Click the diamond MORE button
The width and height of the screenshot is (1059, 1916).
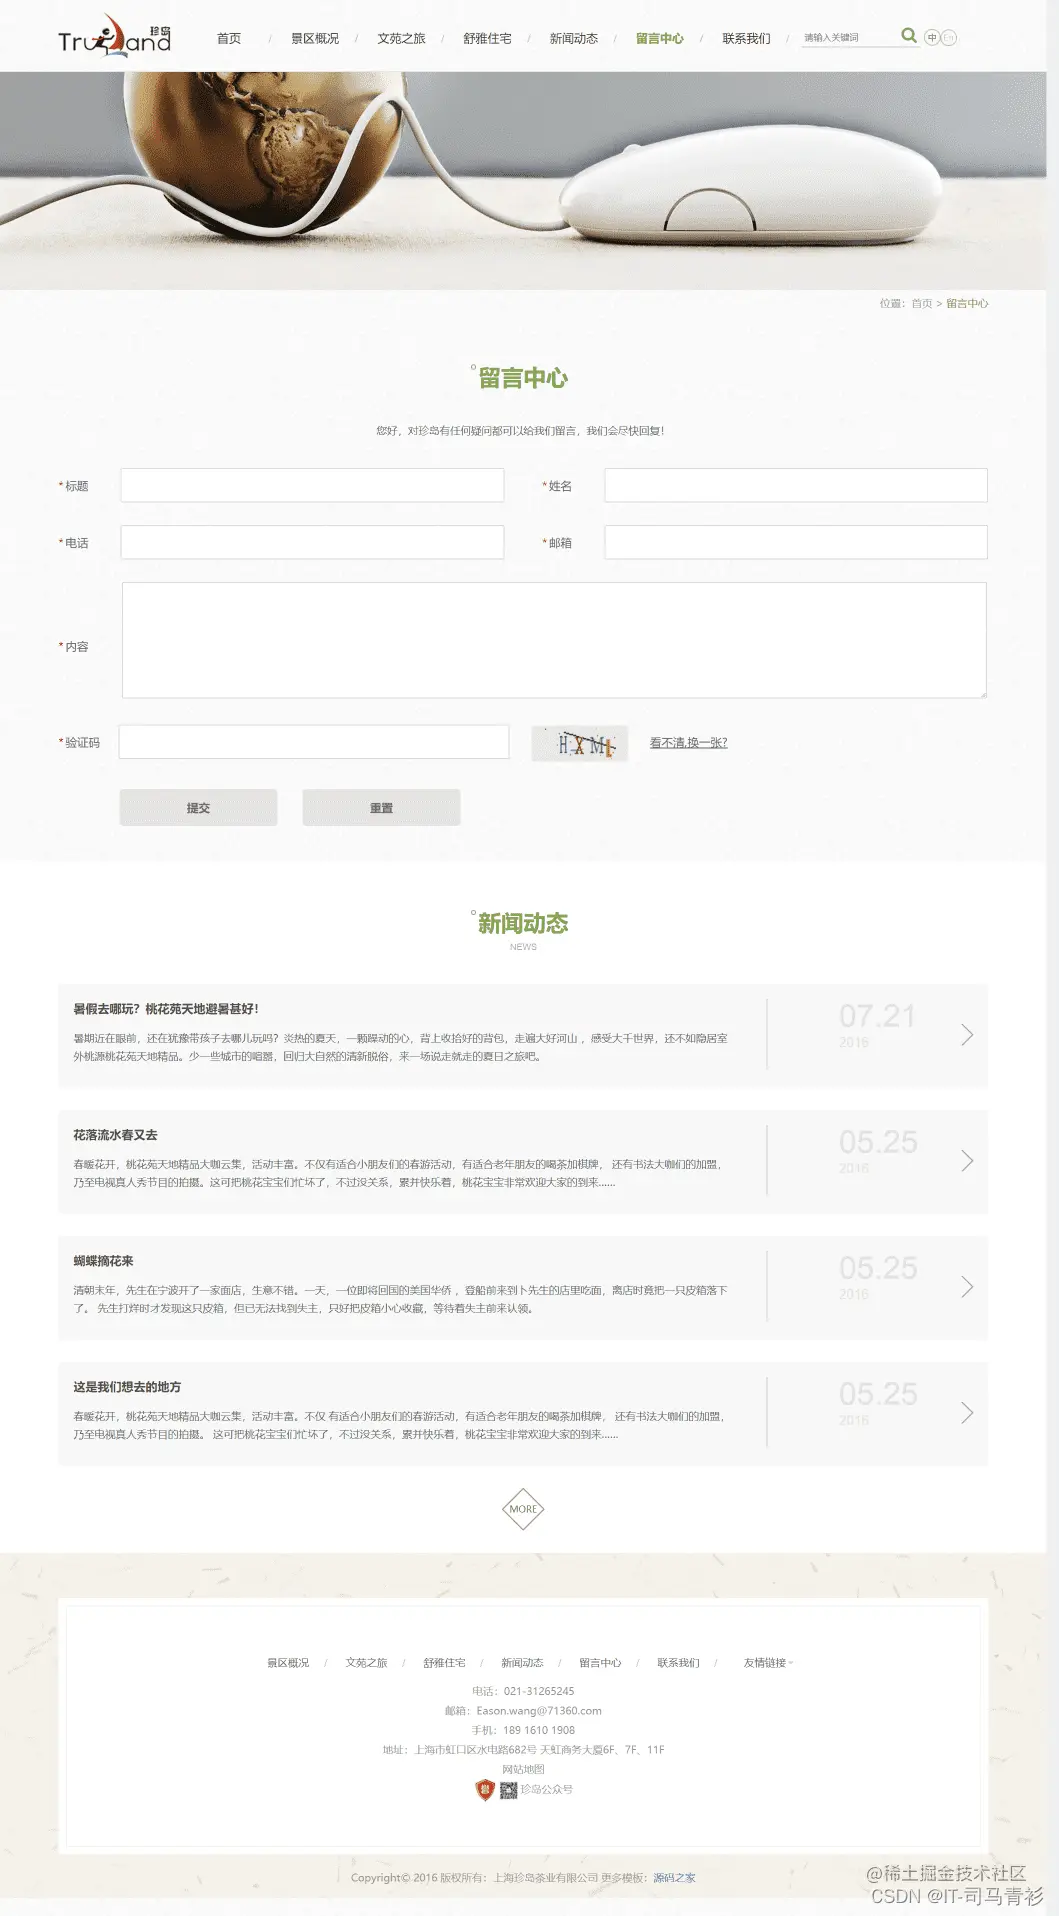tap(523, 1509)
